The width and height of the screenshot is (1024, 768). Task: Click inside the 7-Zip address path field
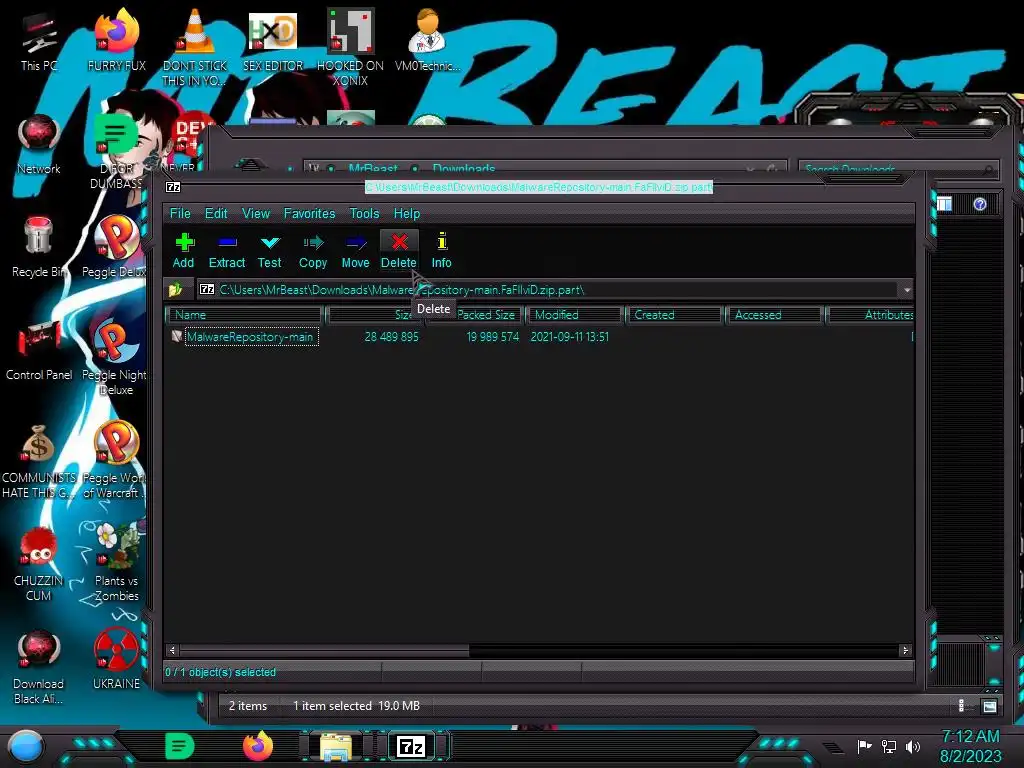click(547, 289)
